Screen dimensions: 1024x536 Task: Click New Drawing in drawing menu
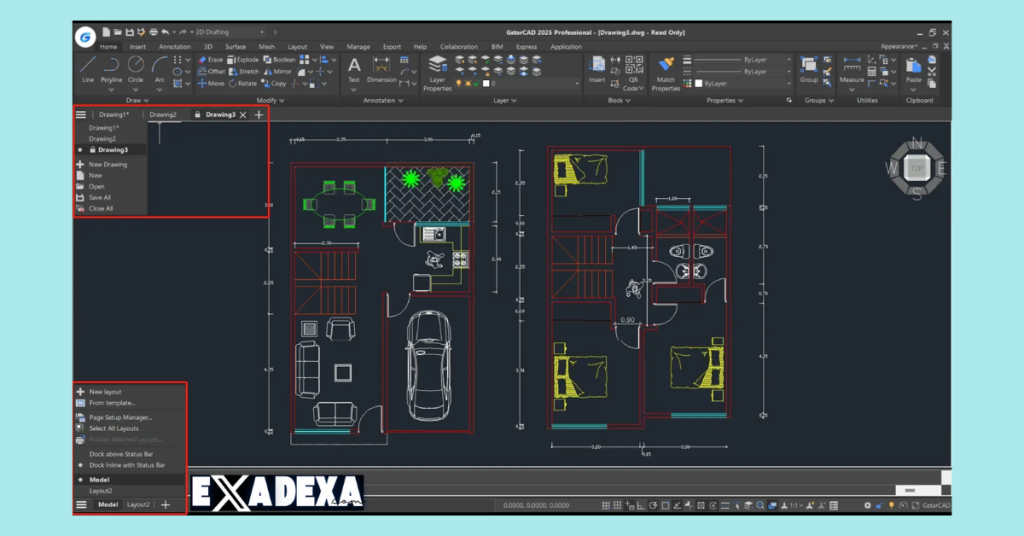point(108,165)
